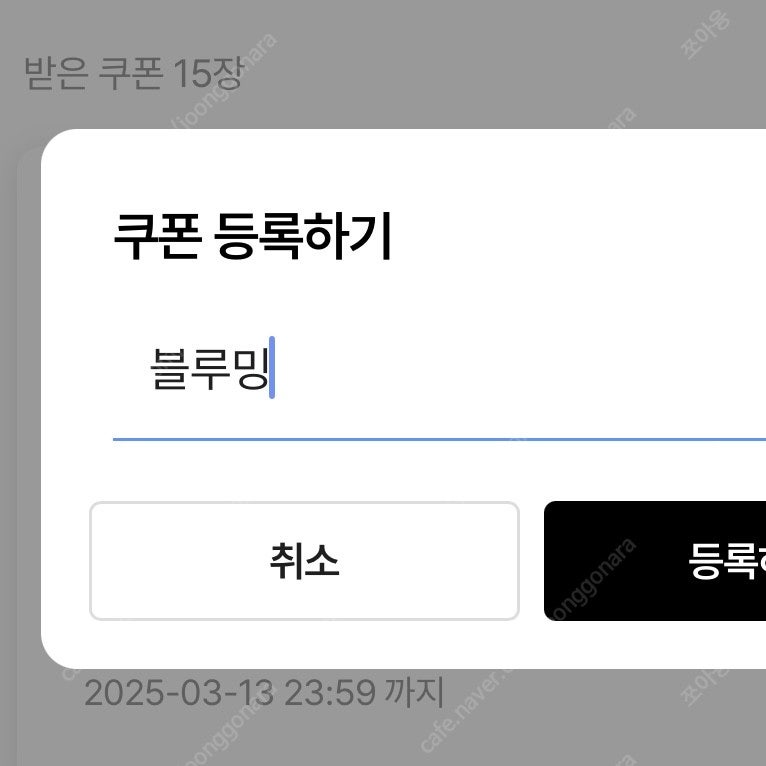Place caret at blue text cursor

[272, 367]
